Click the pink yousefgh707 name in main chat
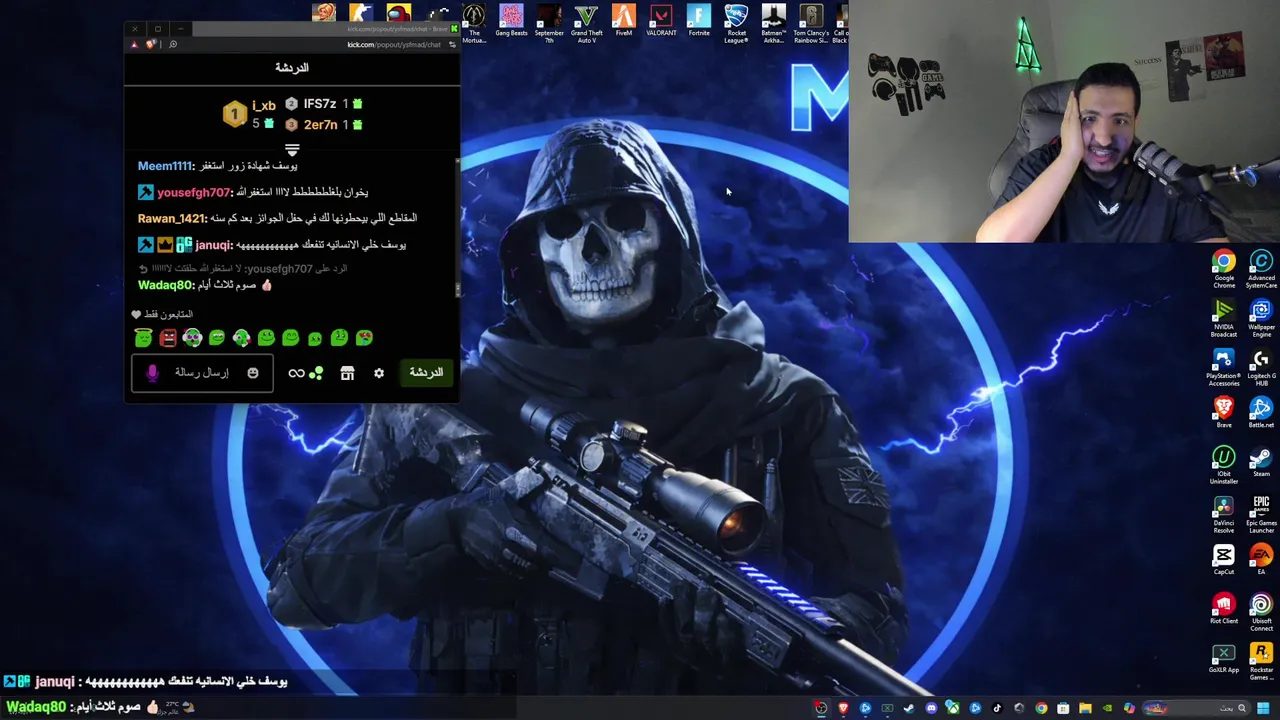 [x=194, y=192]
